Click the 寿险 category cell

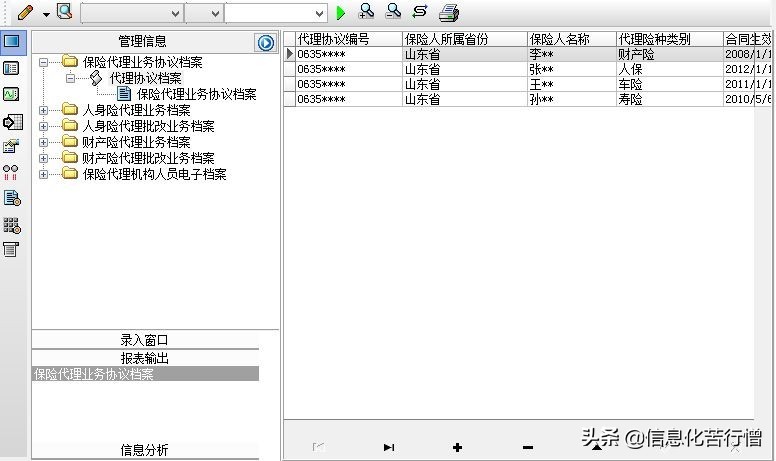(670, 99)
